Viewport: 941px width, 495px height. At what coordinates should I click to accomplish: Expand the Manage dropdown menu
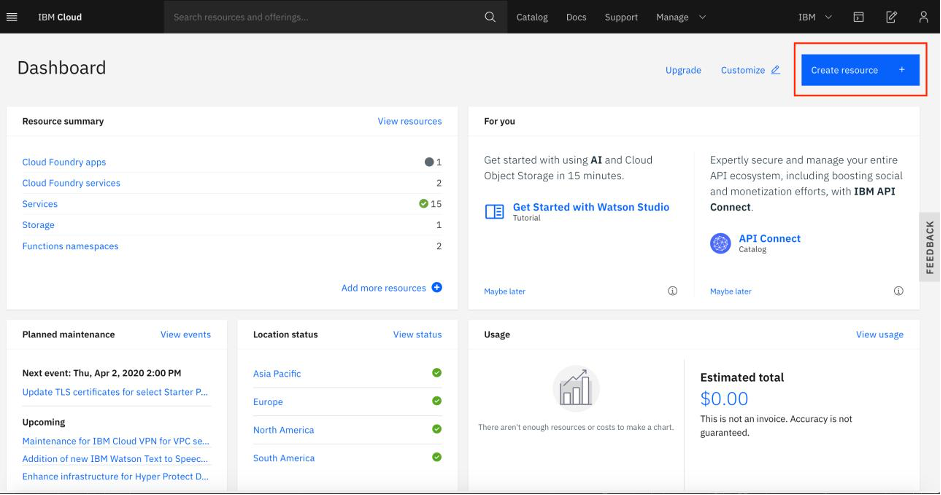[x=681, y=17]
